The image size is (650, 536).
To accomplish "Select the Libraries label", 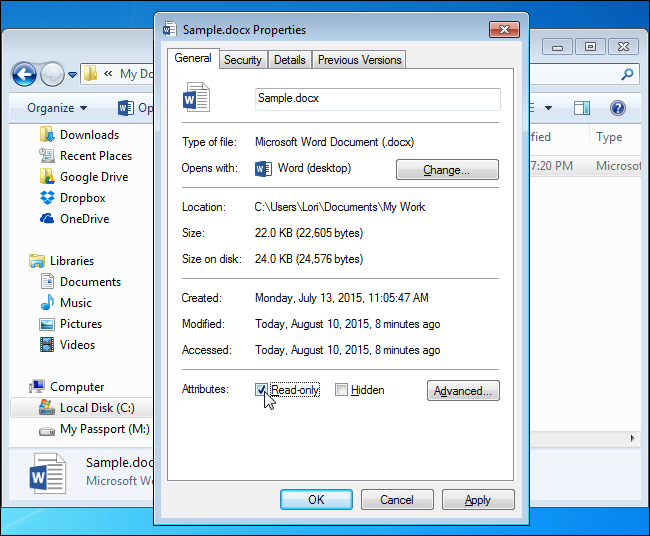I will [x=72, y=261].
